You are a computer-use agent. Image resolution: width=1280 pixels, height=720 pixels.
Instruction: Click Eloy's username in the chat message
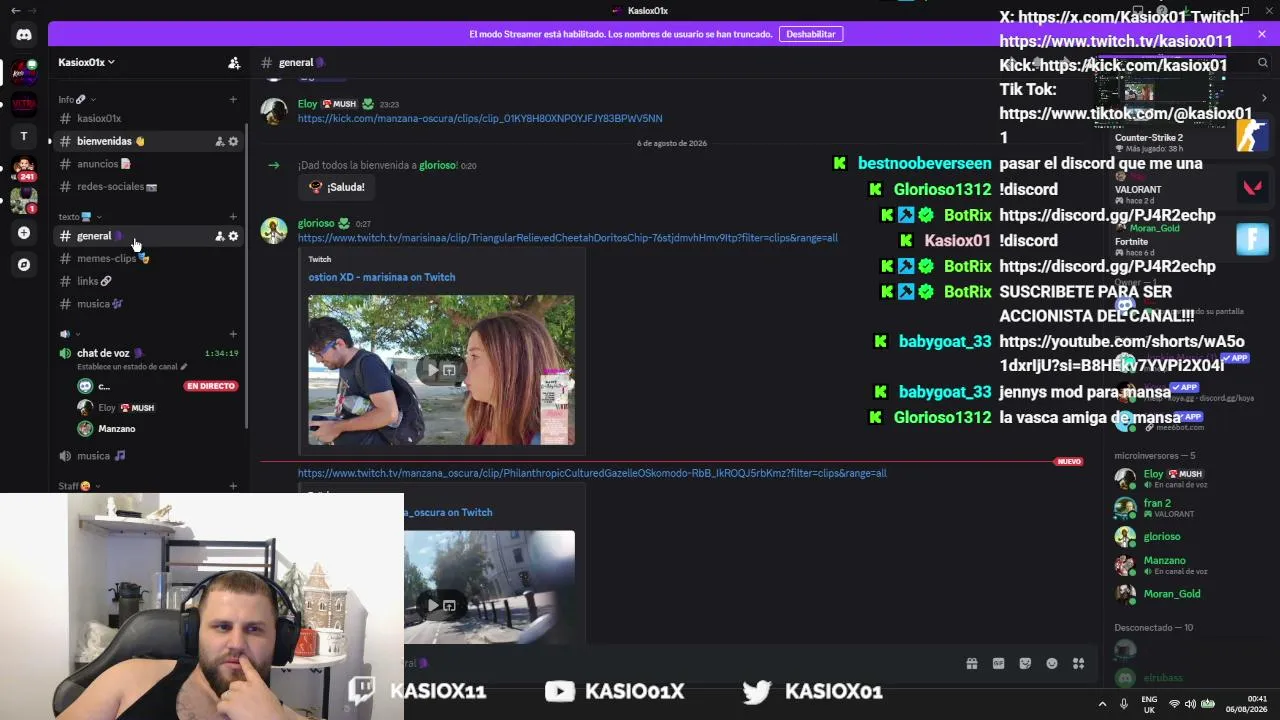point(307,104)
